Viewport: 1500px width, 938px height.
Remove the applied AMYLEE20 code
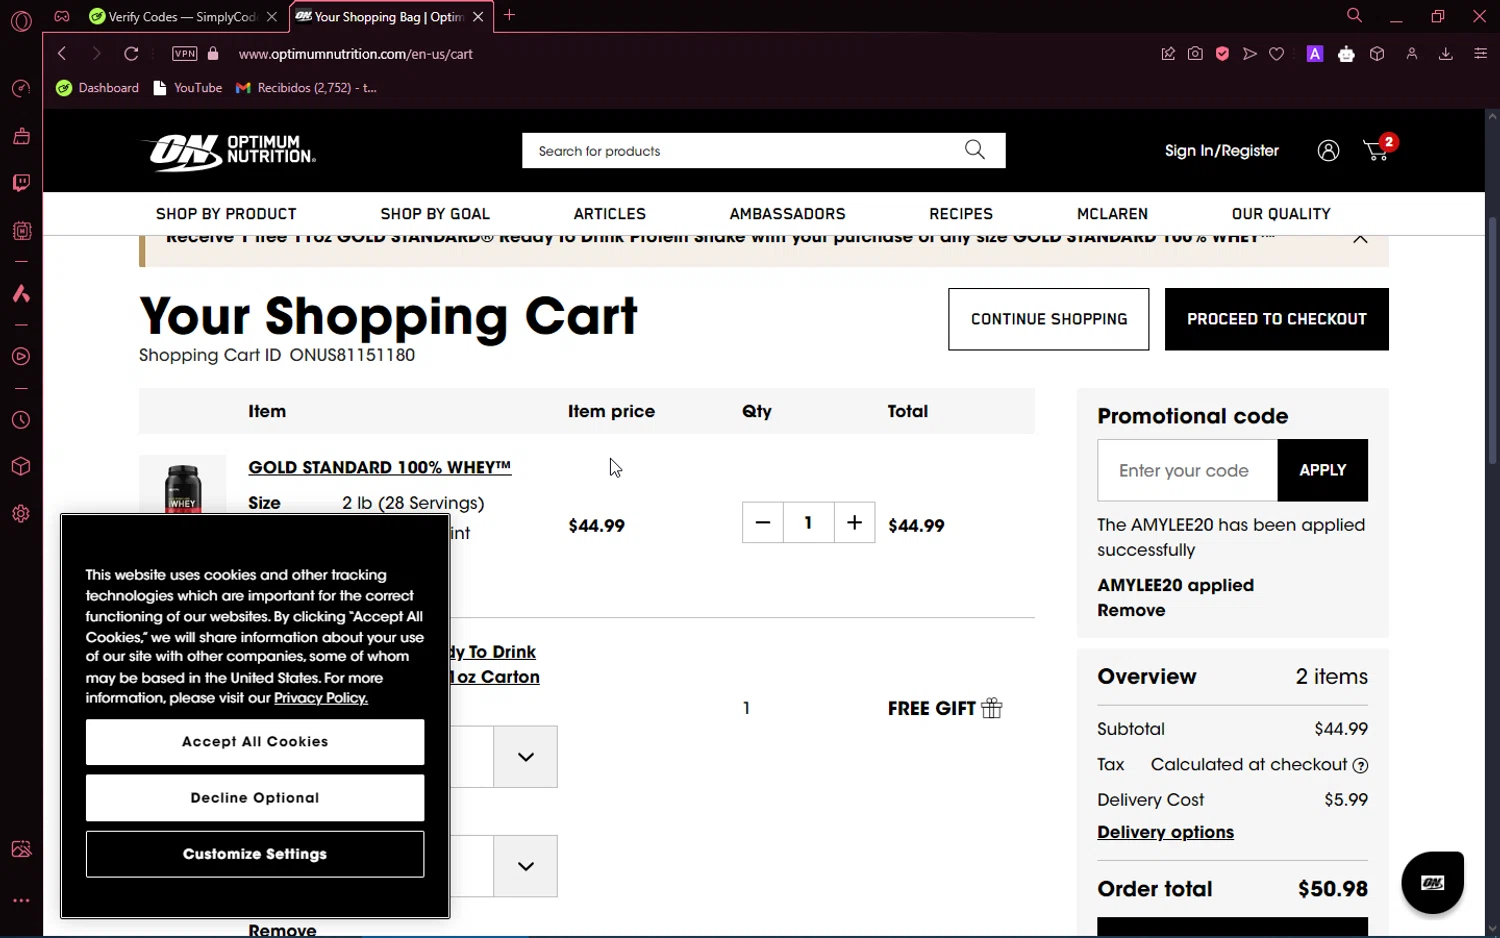pyautogui.click(x=1131, y=610)
